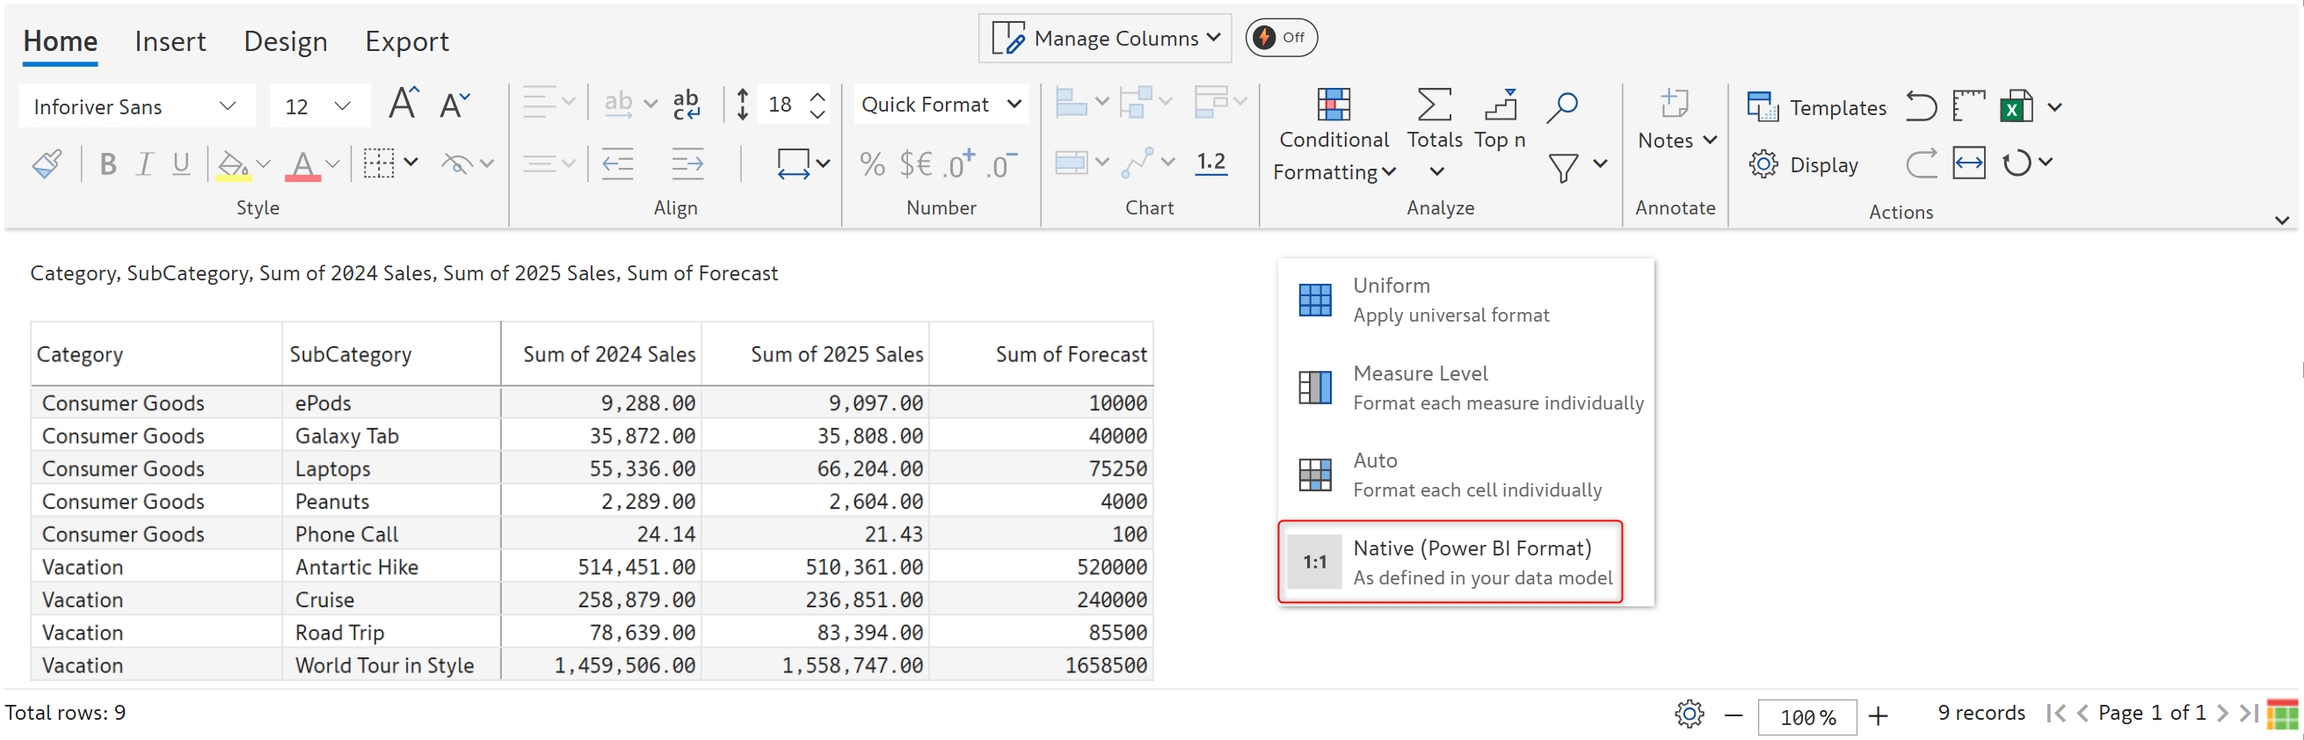Click the Top n icon
Image resolution: width=2304 pixels, height=740 pixels.
tap(1500, 105)
